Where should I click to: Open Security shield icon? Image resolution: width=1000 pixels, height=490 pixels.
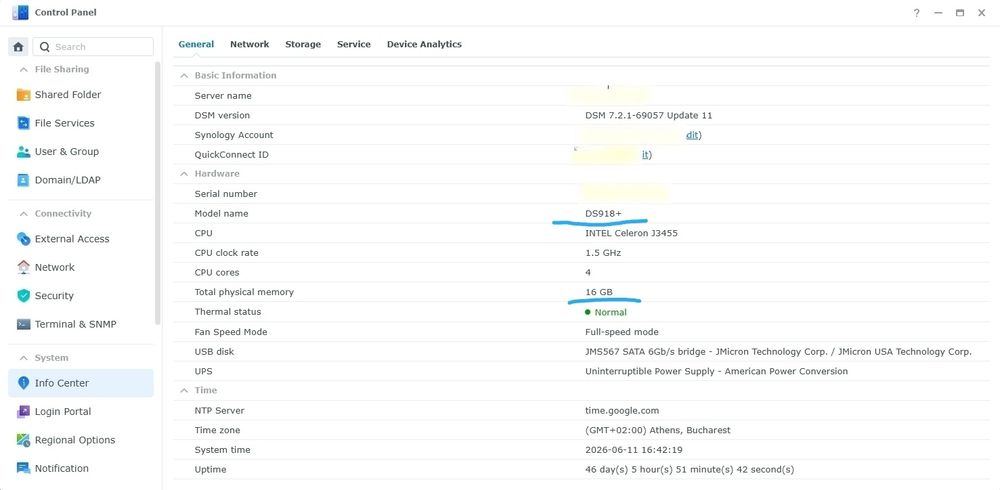click(24, 295)
